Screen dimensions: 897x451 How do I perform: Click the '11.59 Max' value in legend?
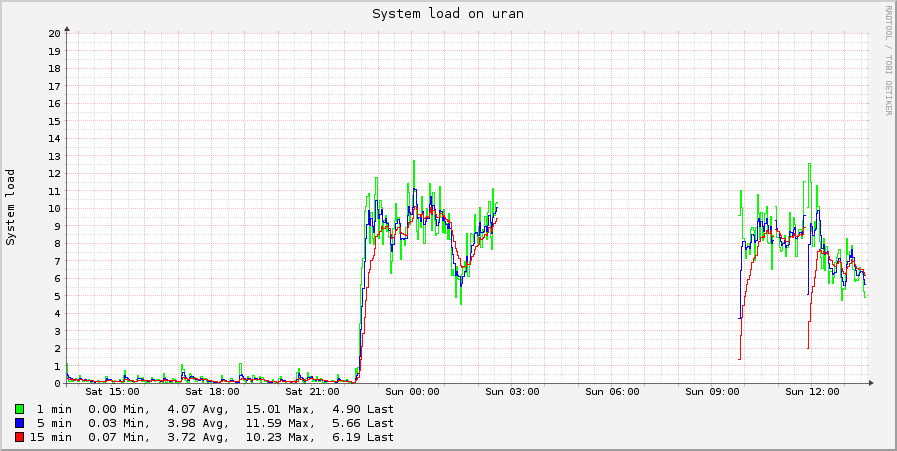tap(280, 424)
